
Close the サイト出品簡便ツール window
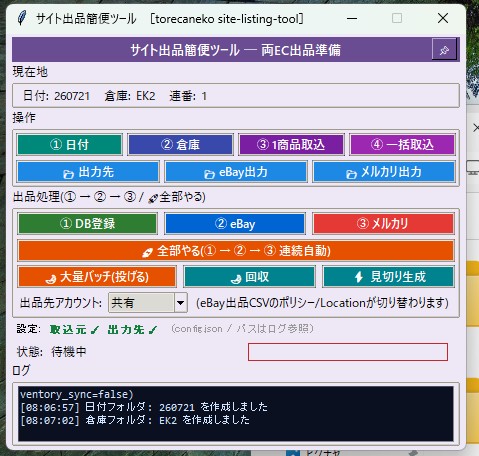tap(443, 18)
